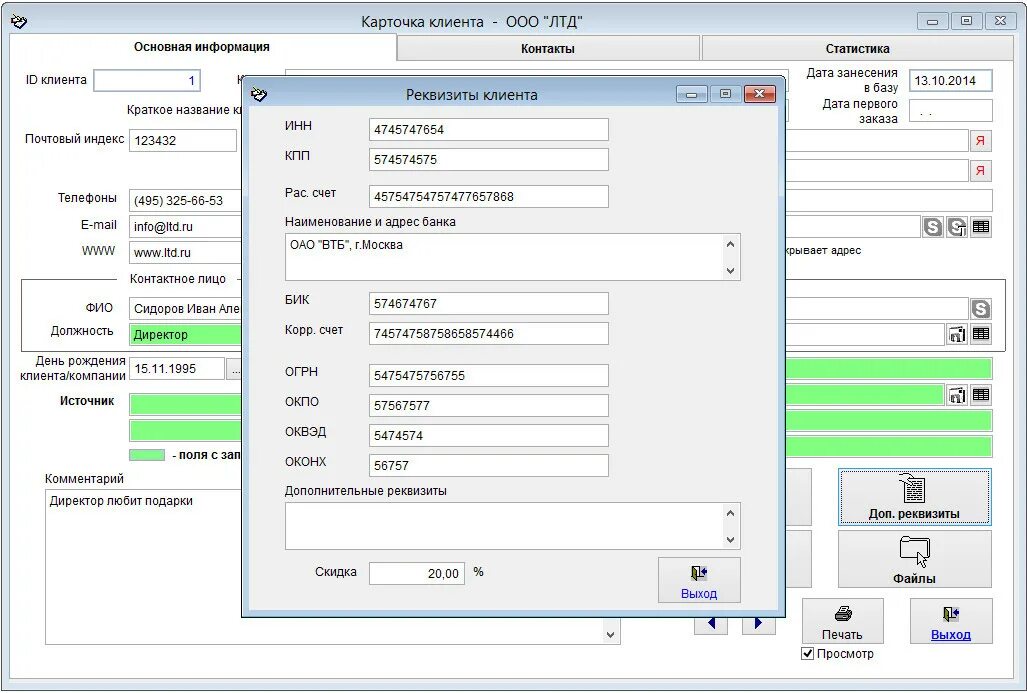This screenshot has height=693, width=1027.
Task: Open the table icon in the Источник row
Action: (x=980, y=395)
